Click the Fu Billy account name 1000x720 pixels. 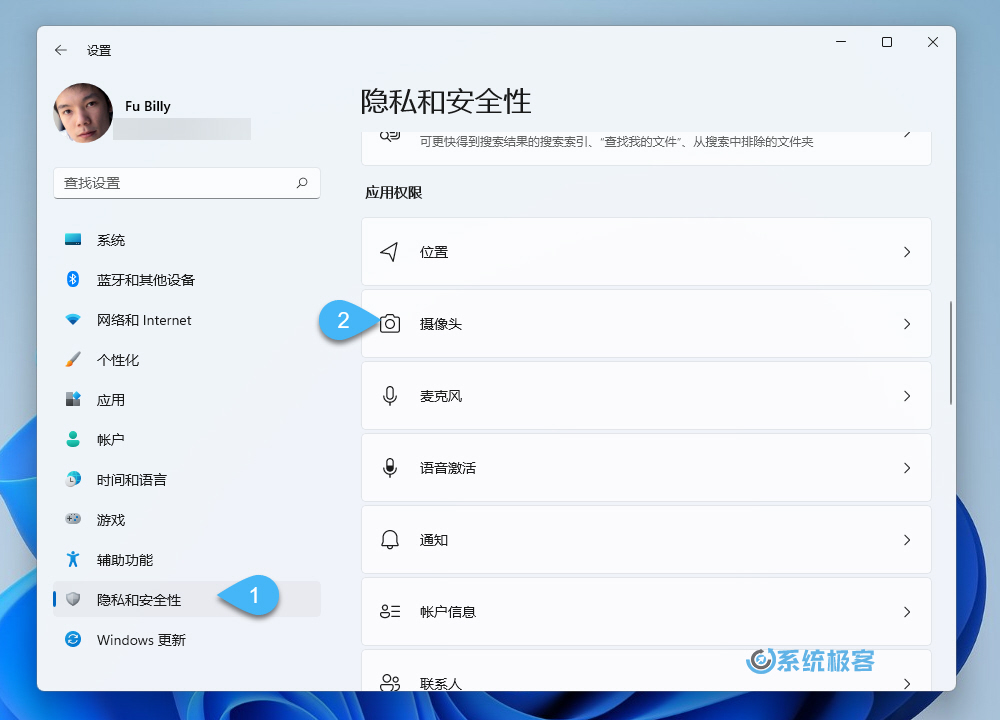148,106
